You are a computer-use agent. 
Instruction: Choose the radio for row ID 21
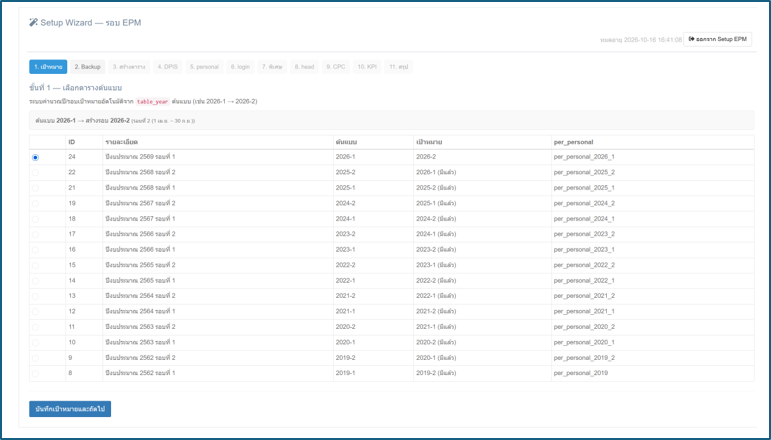click(35, 188)
